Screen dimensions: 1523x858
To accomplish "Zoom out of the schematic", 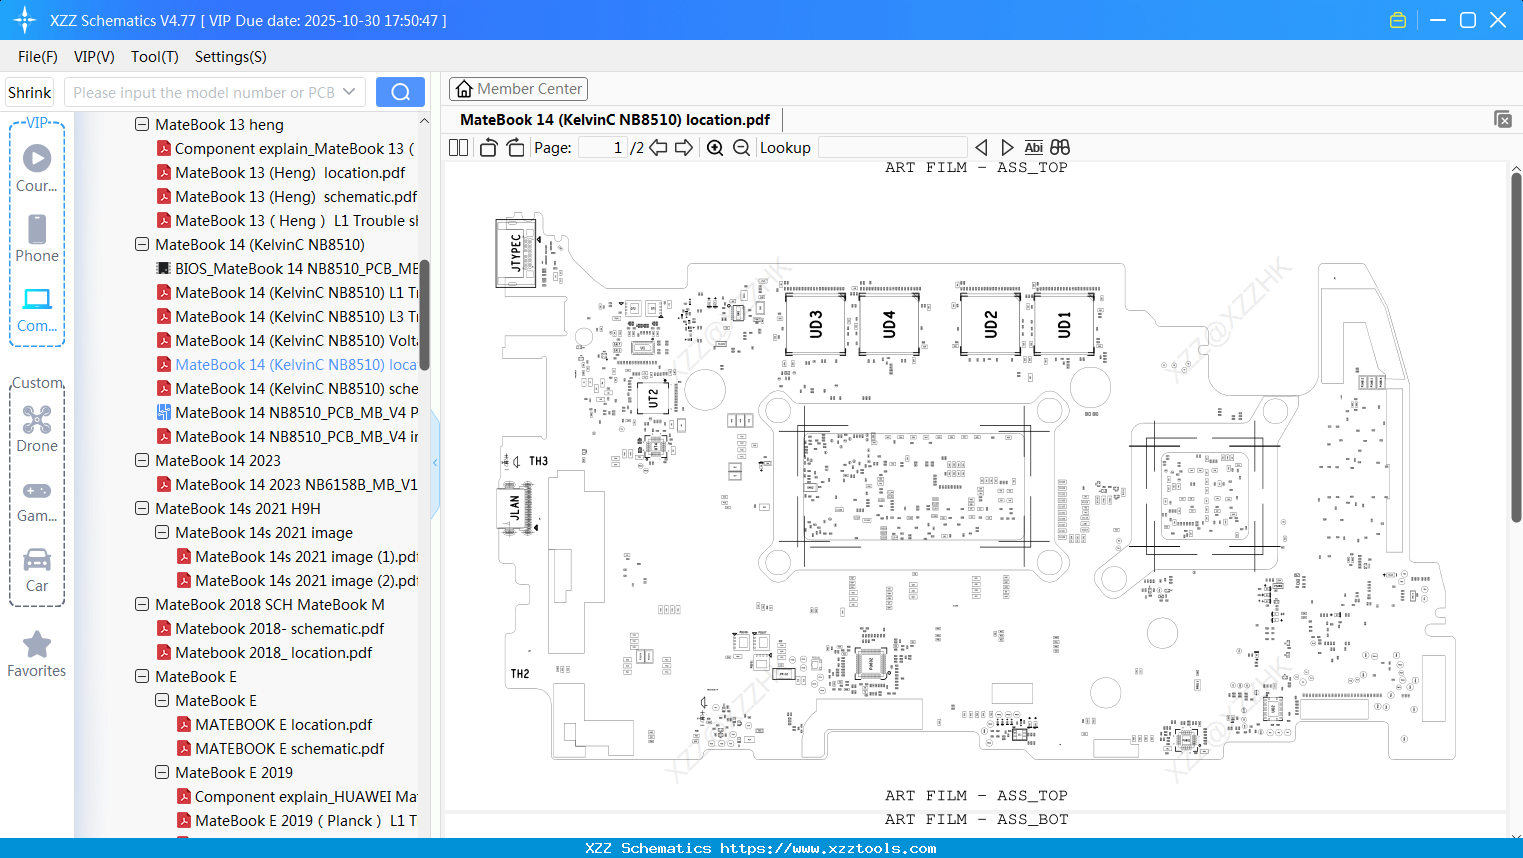I will [741, 147].
